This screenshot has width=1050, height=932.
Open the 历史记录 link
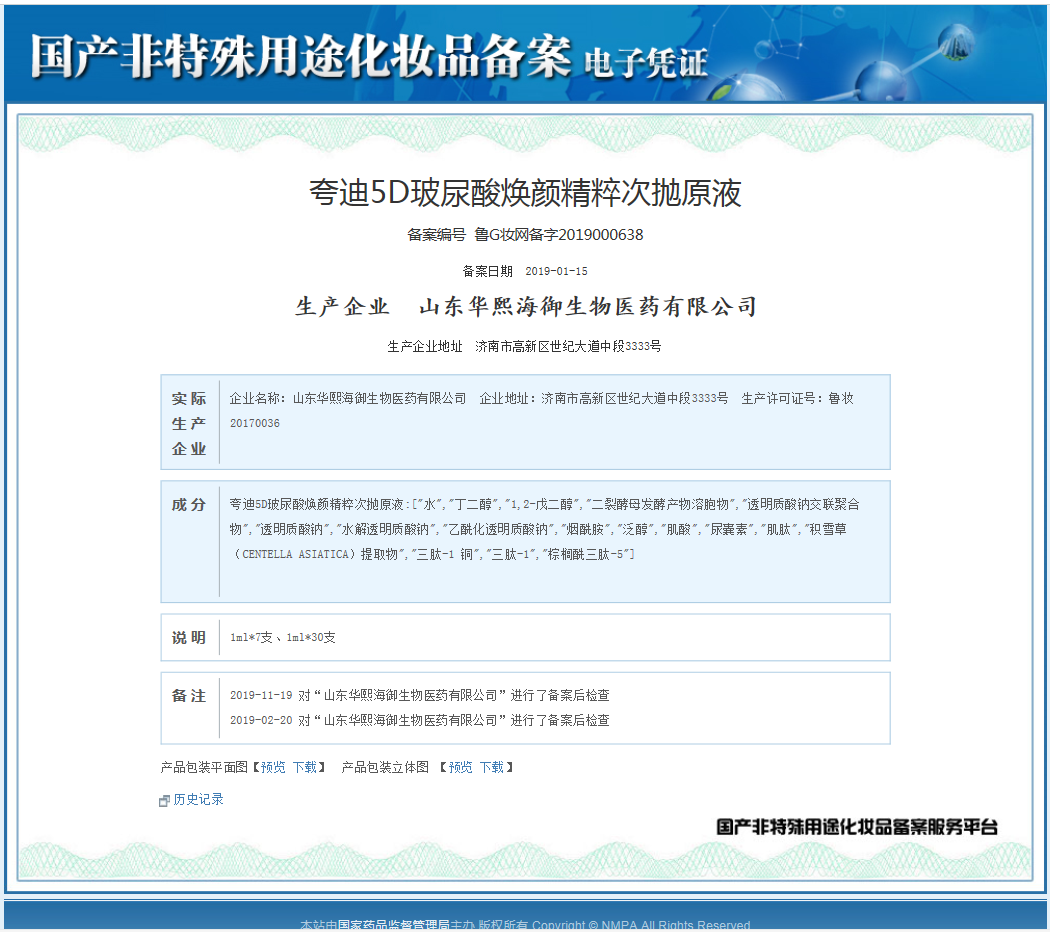[x=198, y=800]
